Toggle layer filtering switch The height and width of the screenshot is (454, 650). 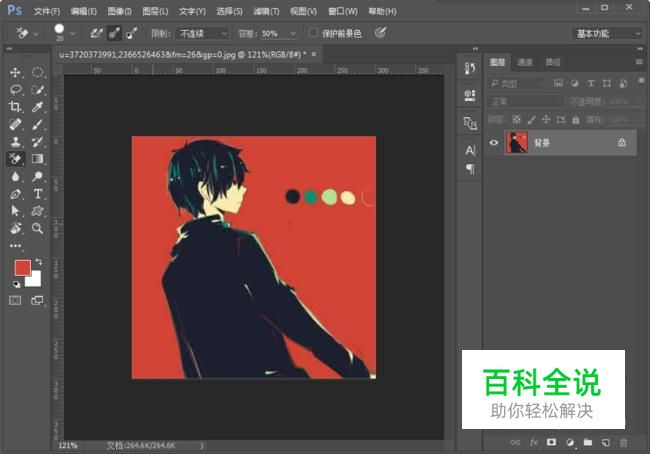[641, 80]
